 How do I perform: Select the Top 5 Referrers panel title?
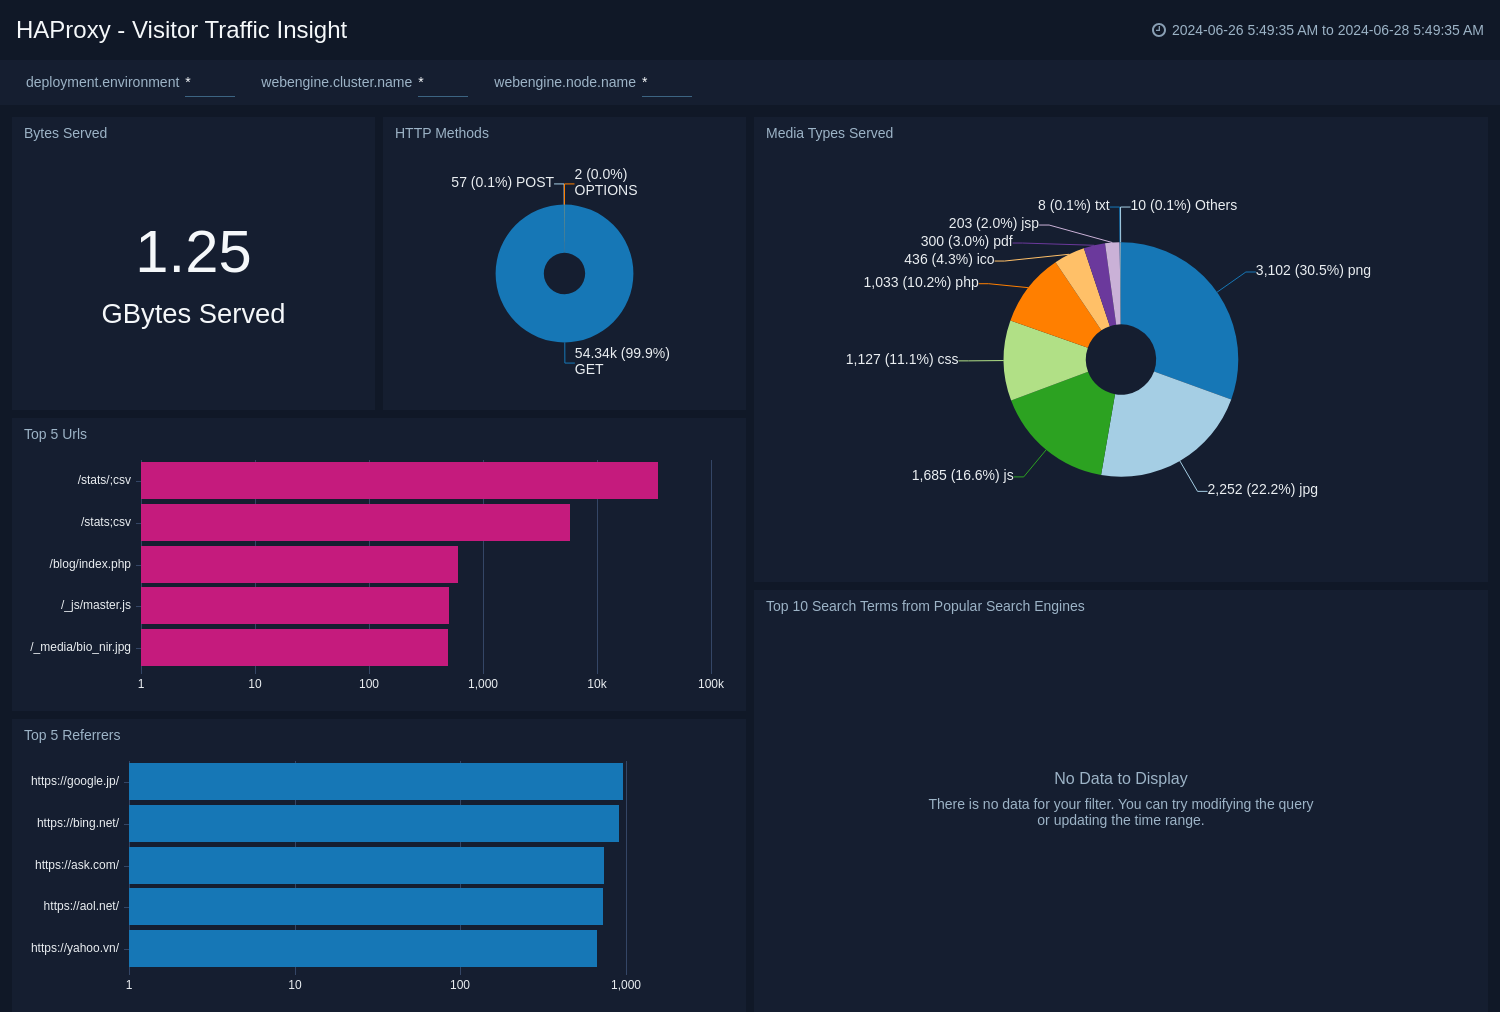pos(72,735)
